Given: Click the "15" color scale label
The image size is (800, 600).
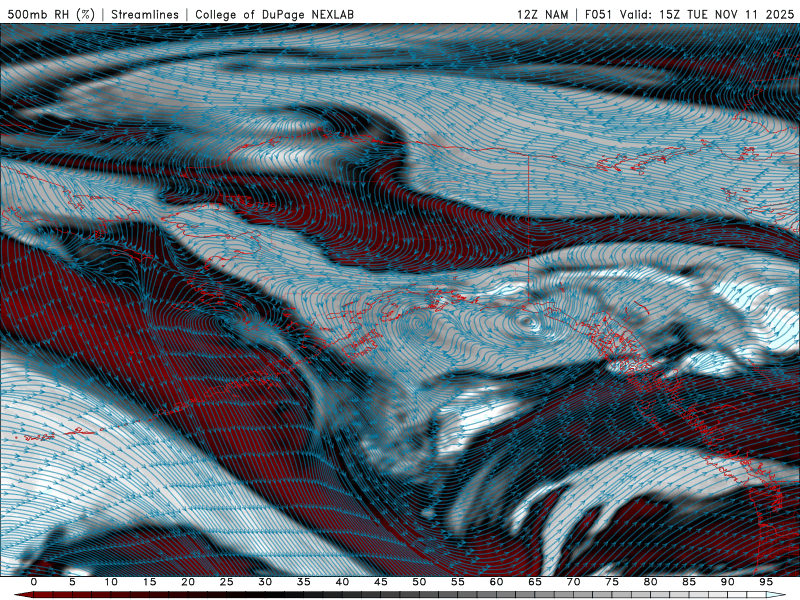Looking at the screenshot, I should click(x=149, y=582).
